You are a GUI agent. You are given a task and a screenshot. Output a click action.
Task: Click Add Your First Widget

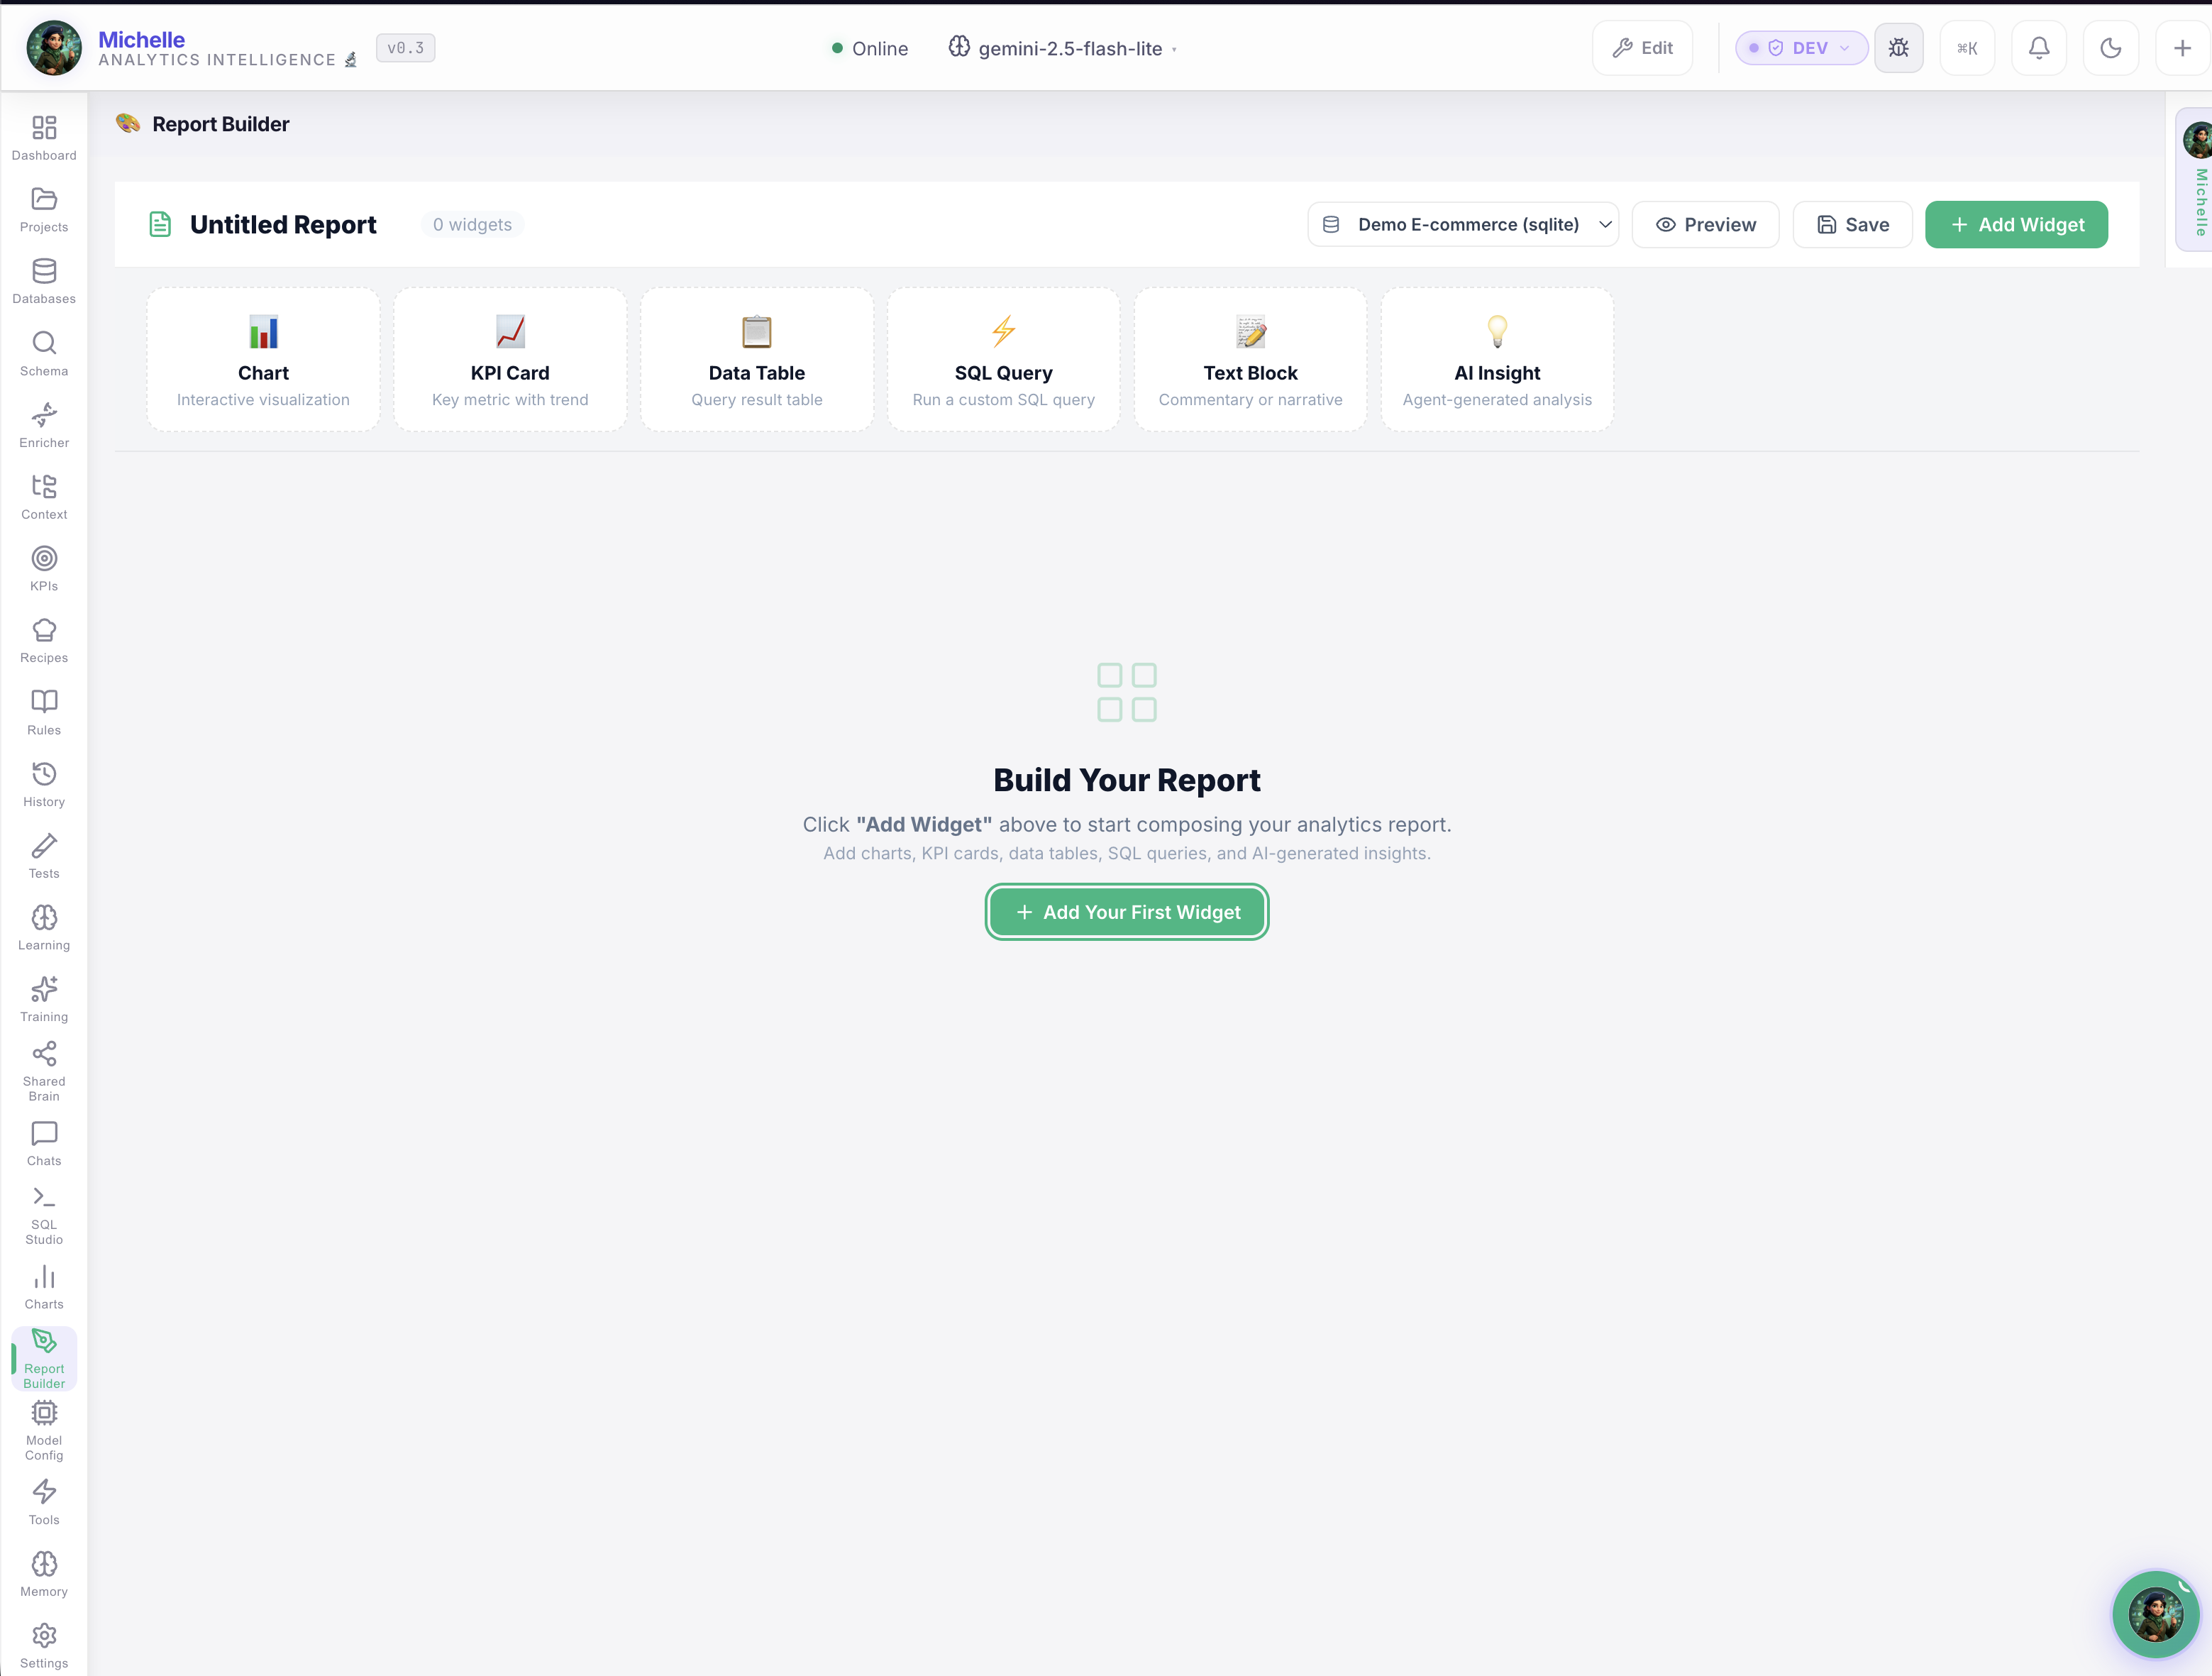point(1127,911)
